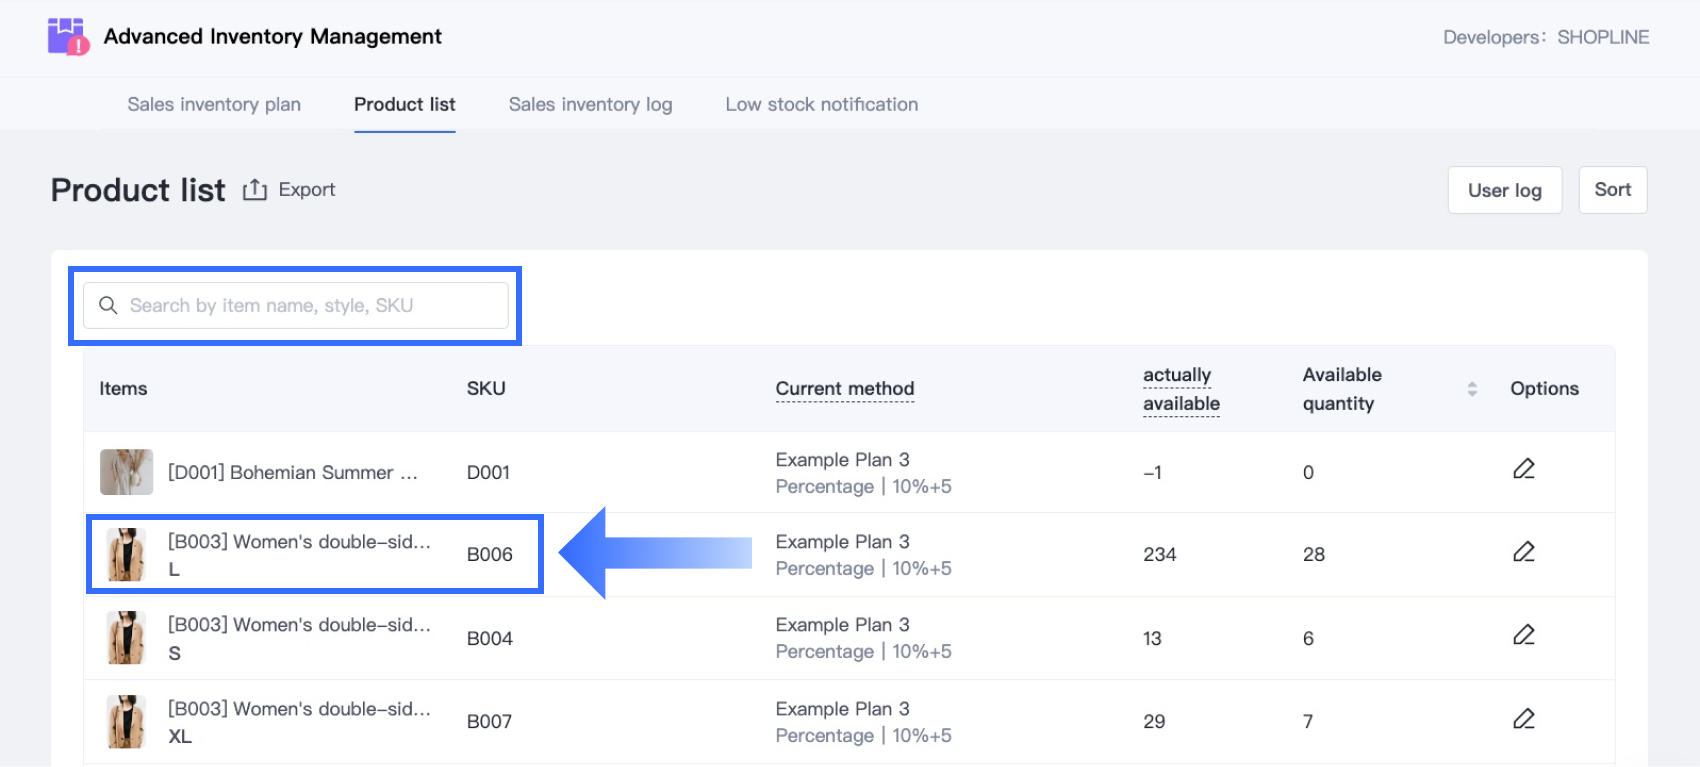1700x767 pixels.
Task: Click the search magnifier icon
Action: click(108, 305)
